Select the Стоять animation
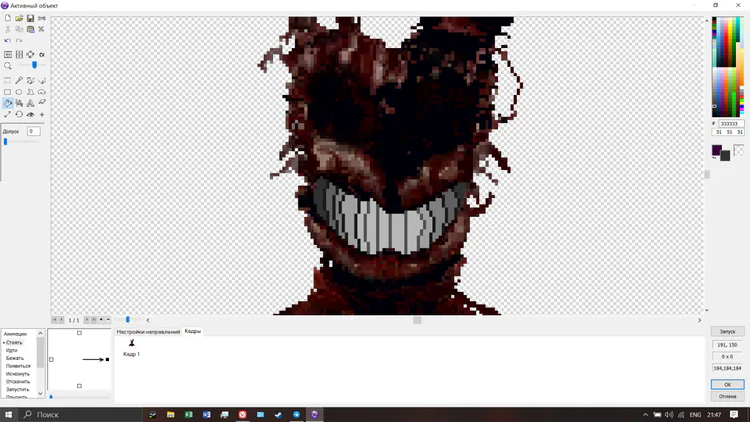 click(x=14, y=343)
